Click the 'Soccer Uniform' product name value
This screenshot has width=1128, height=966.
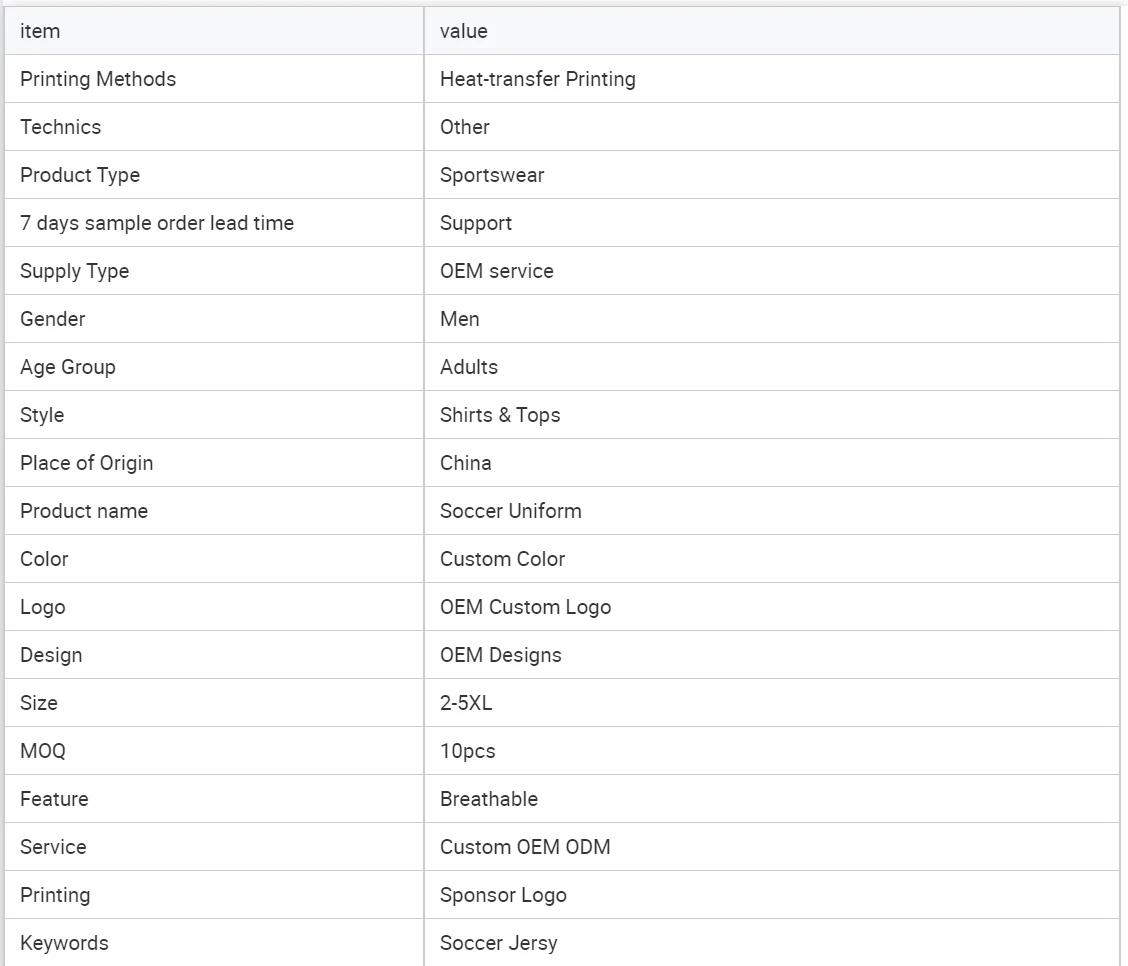pos(511,511)
